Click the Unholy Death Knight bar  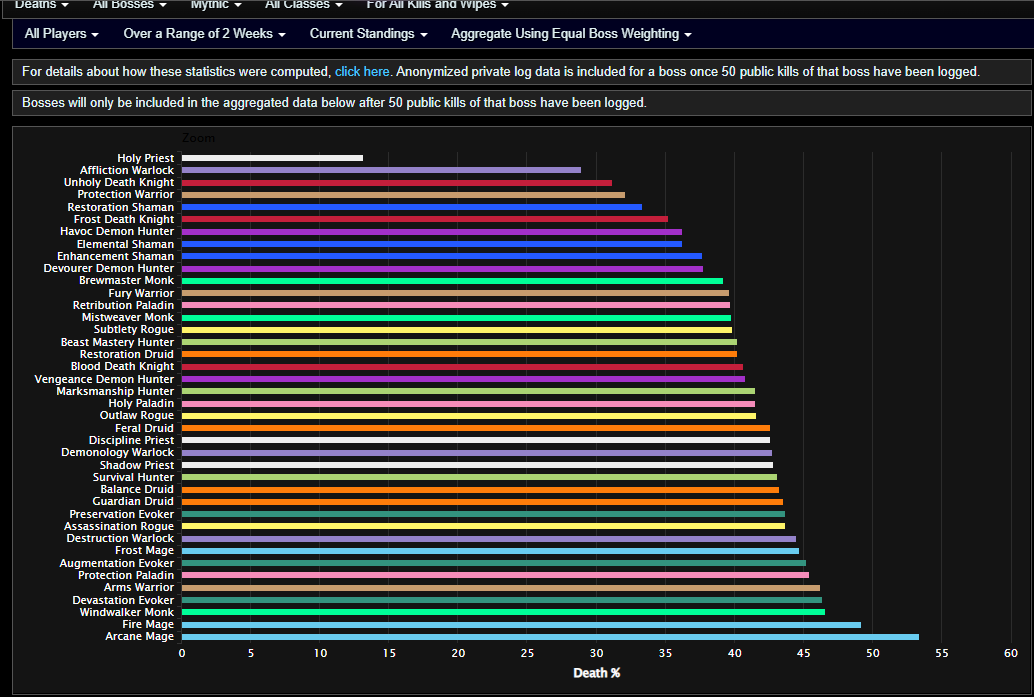coord(397,183)
